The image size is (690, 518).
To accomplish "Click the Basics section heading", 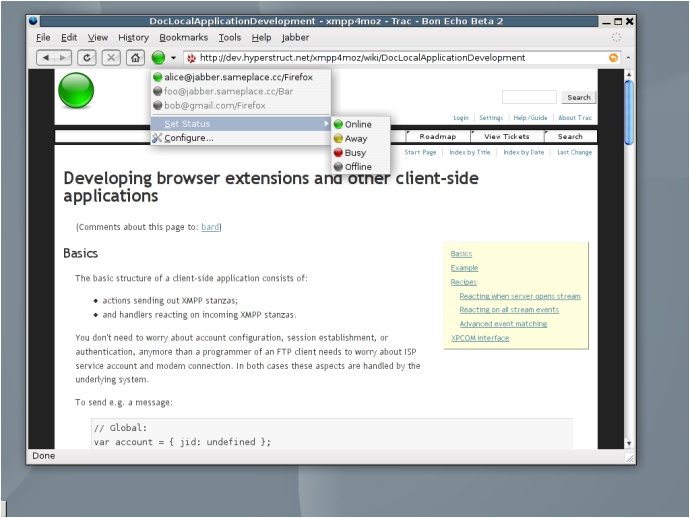I will (x=81, y=253).
